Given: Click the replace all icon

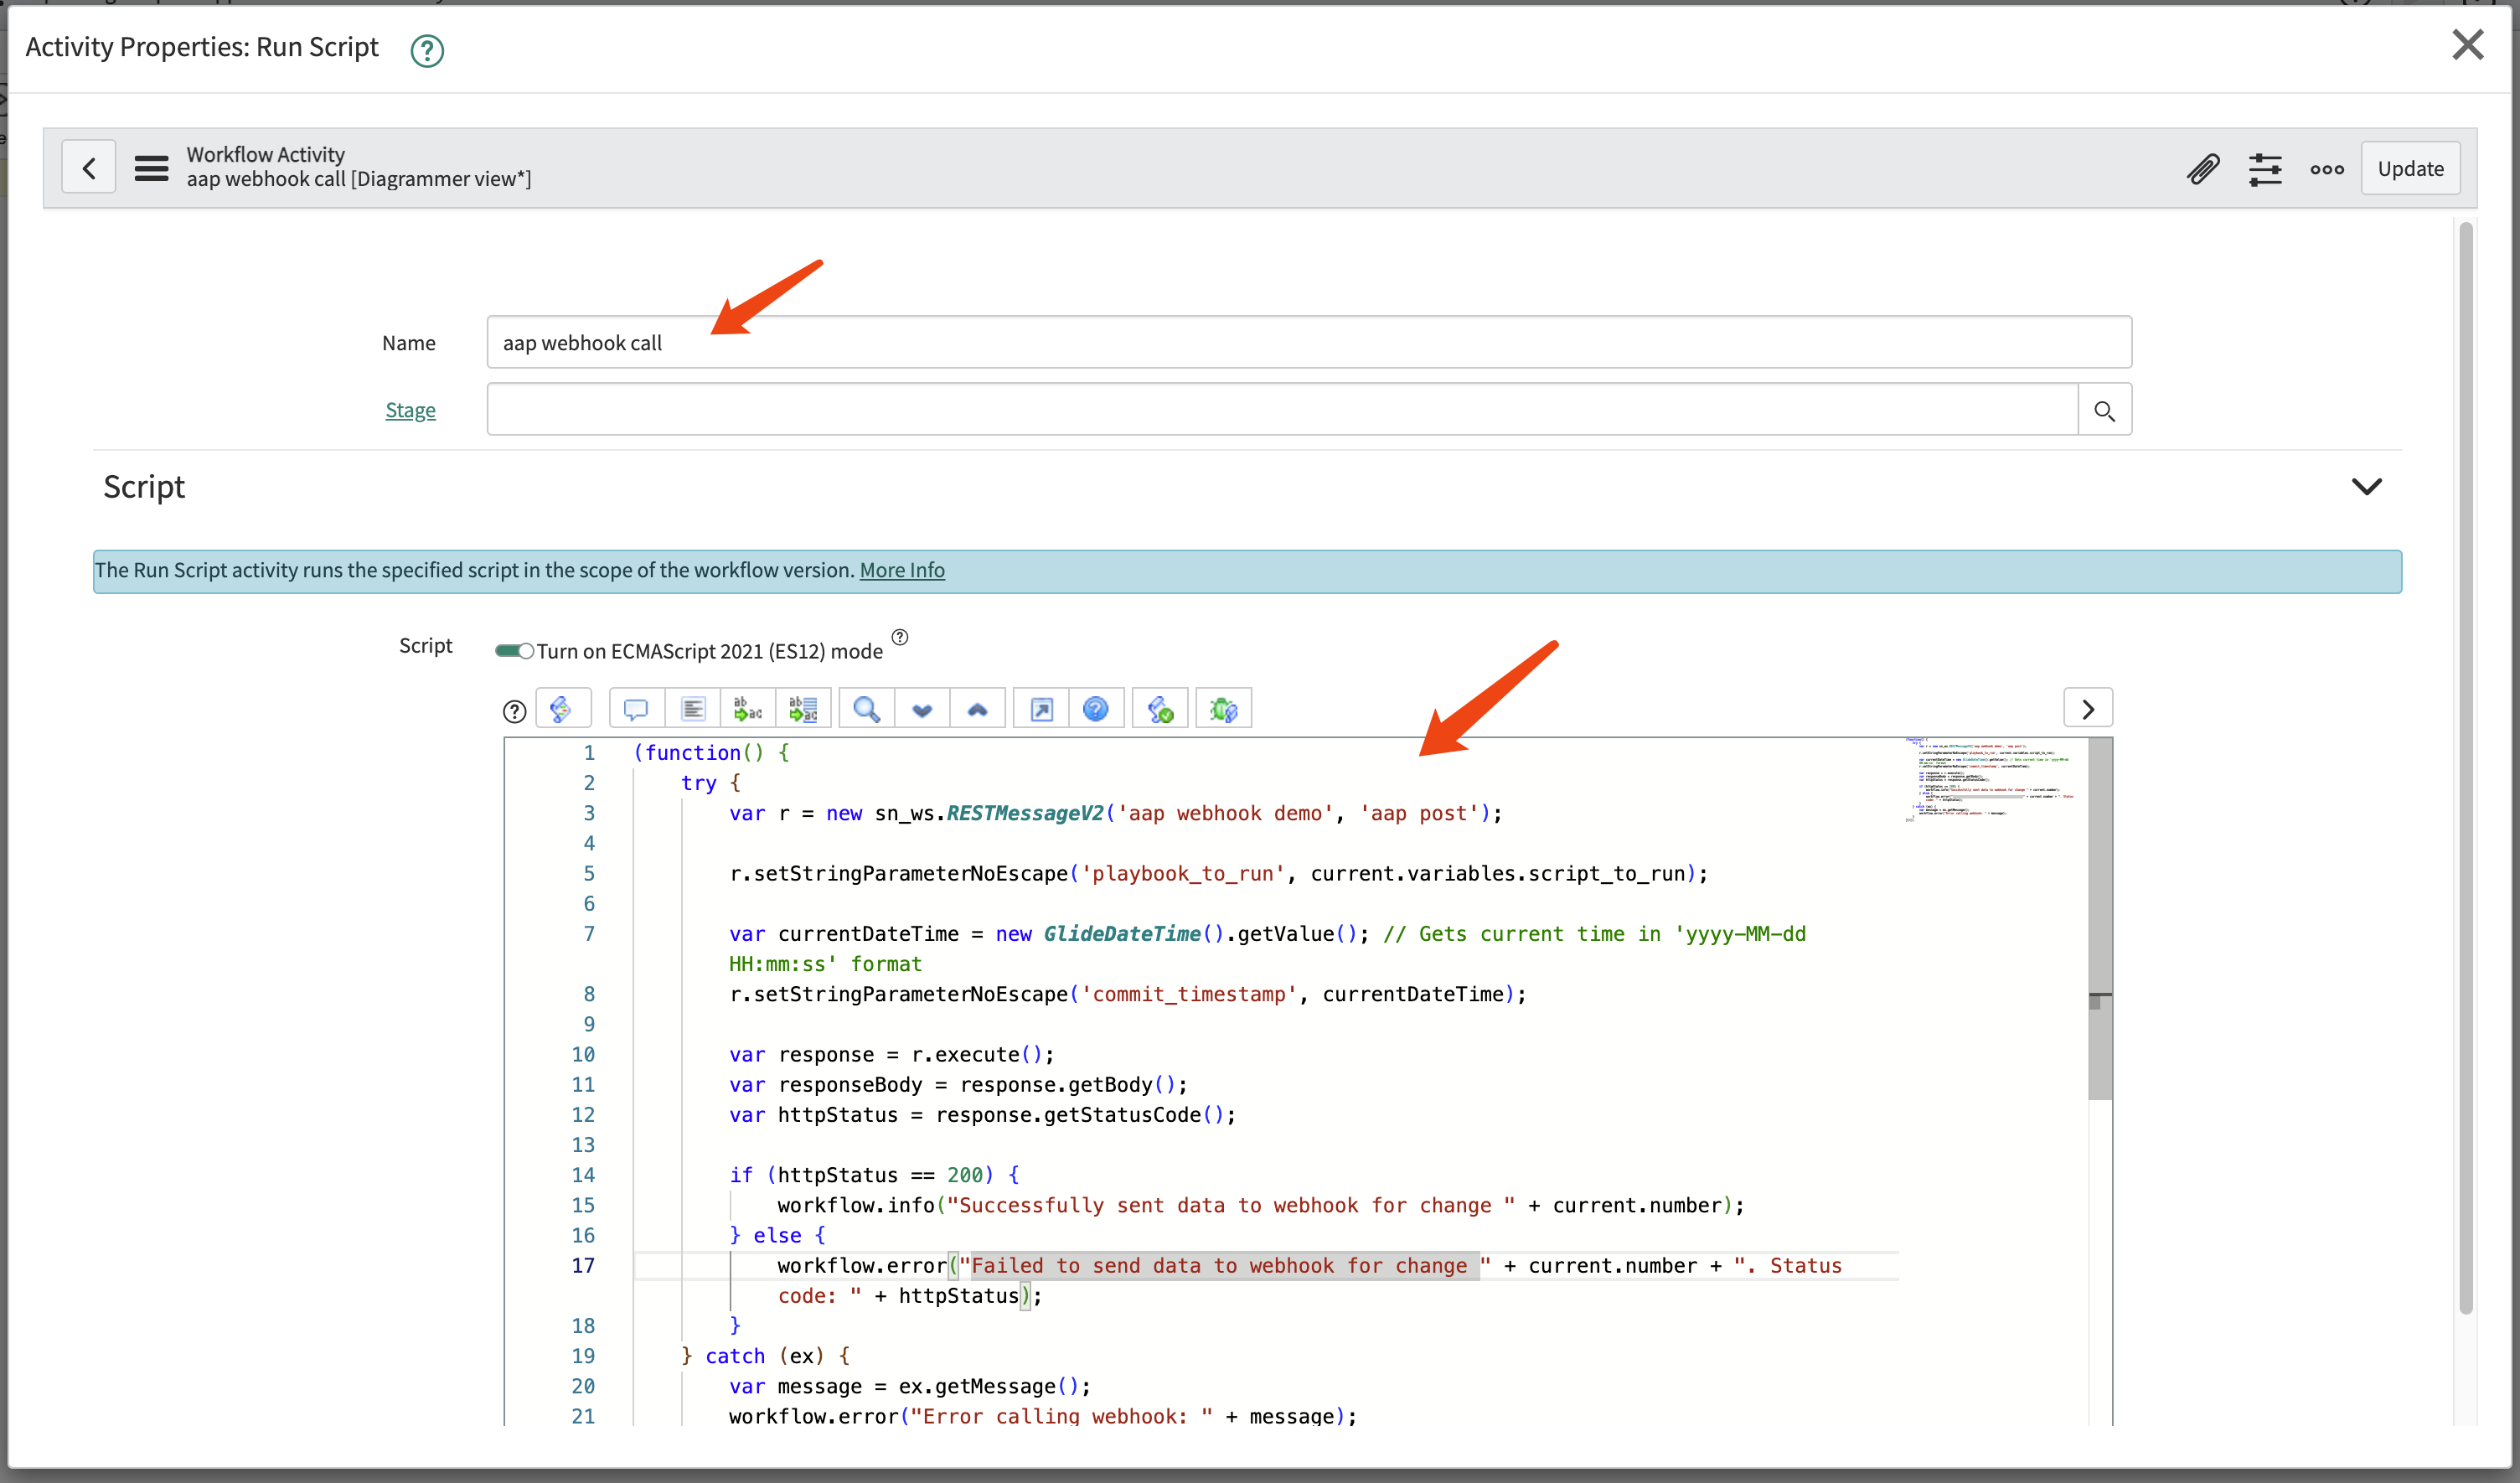Looking at the screenshot, I should (x=803, y=709).
